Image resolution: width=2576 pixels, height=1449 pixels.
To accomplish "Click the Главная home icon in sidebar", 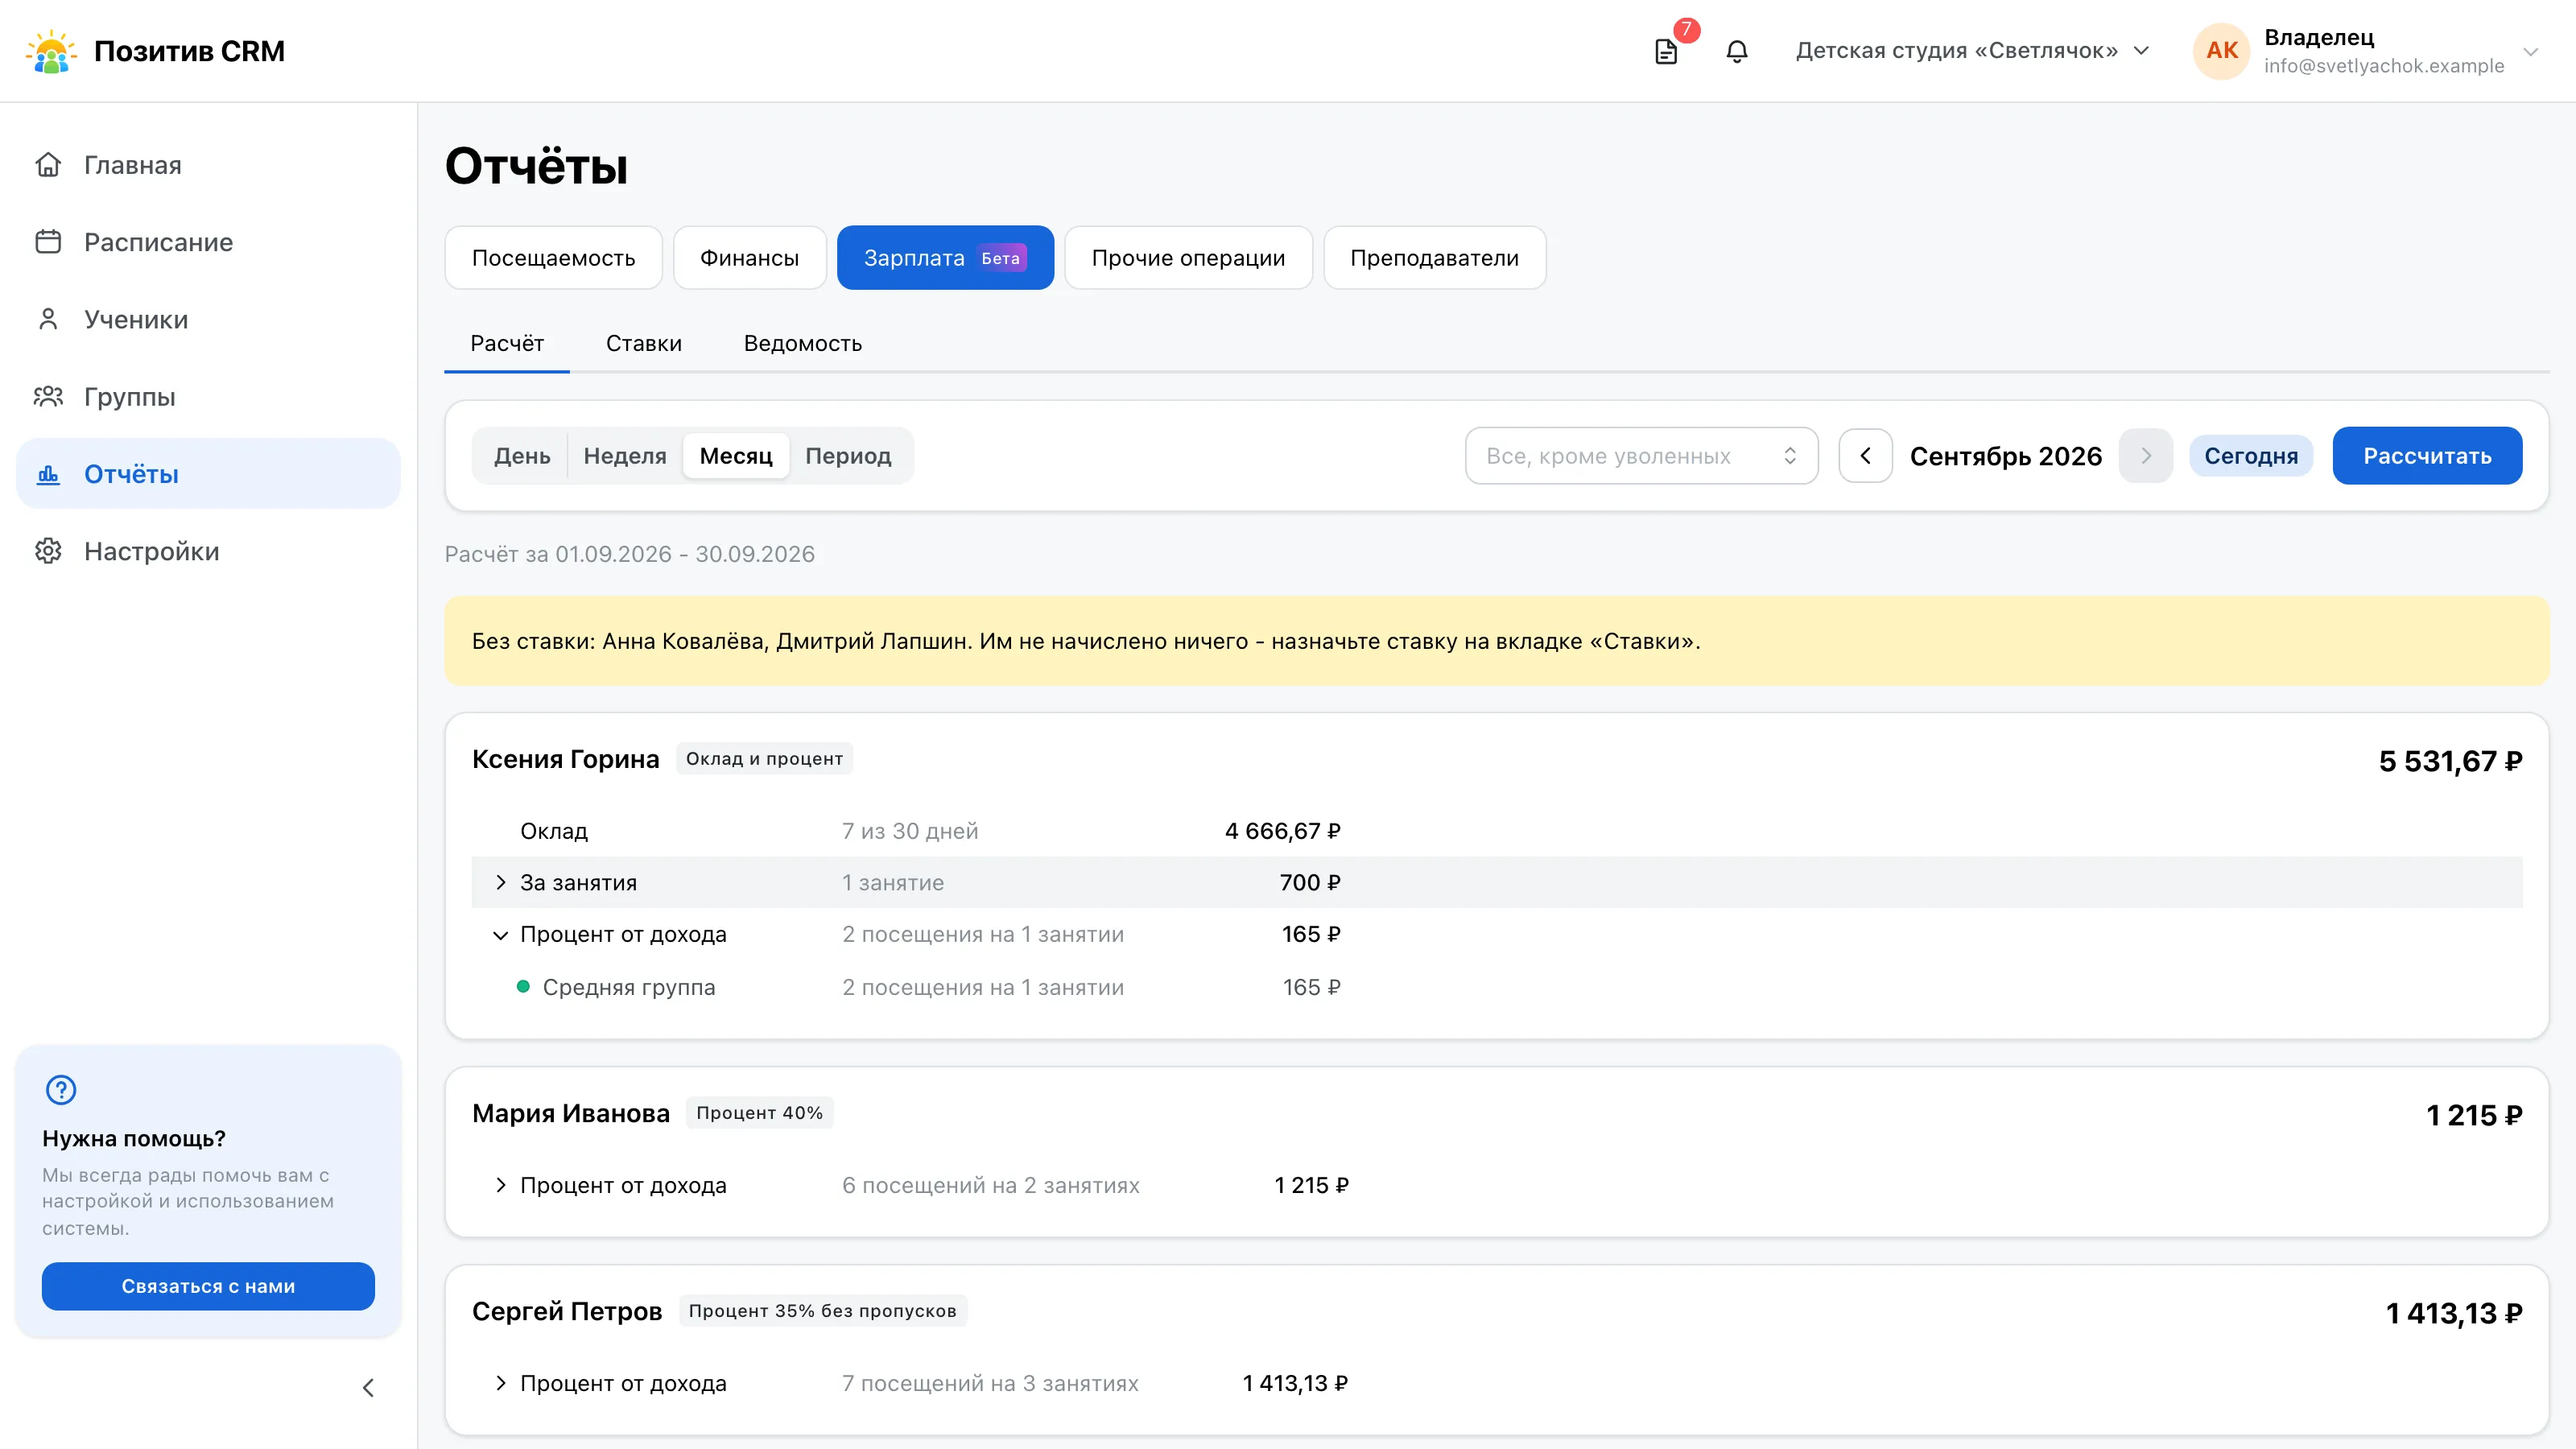I will point(48,165).
